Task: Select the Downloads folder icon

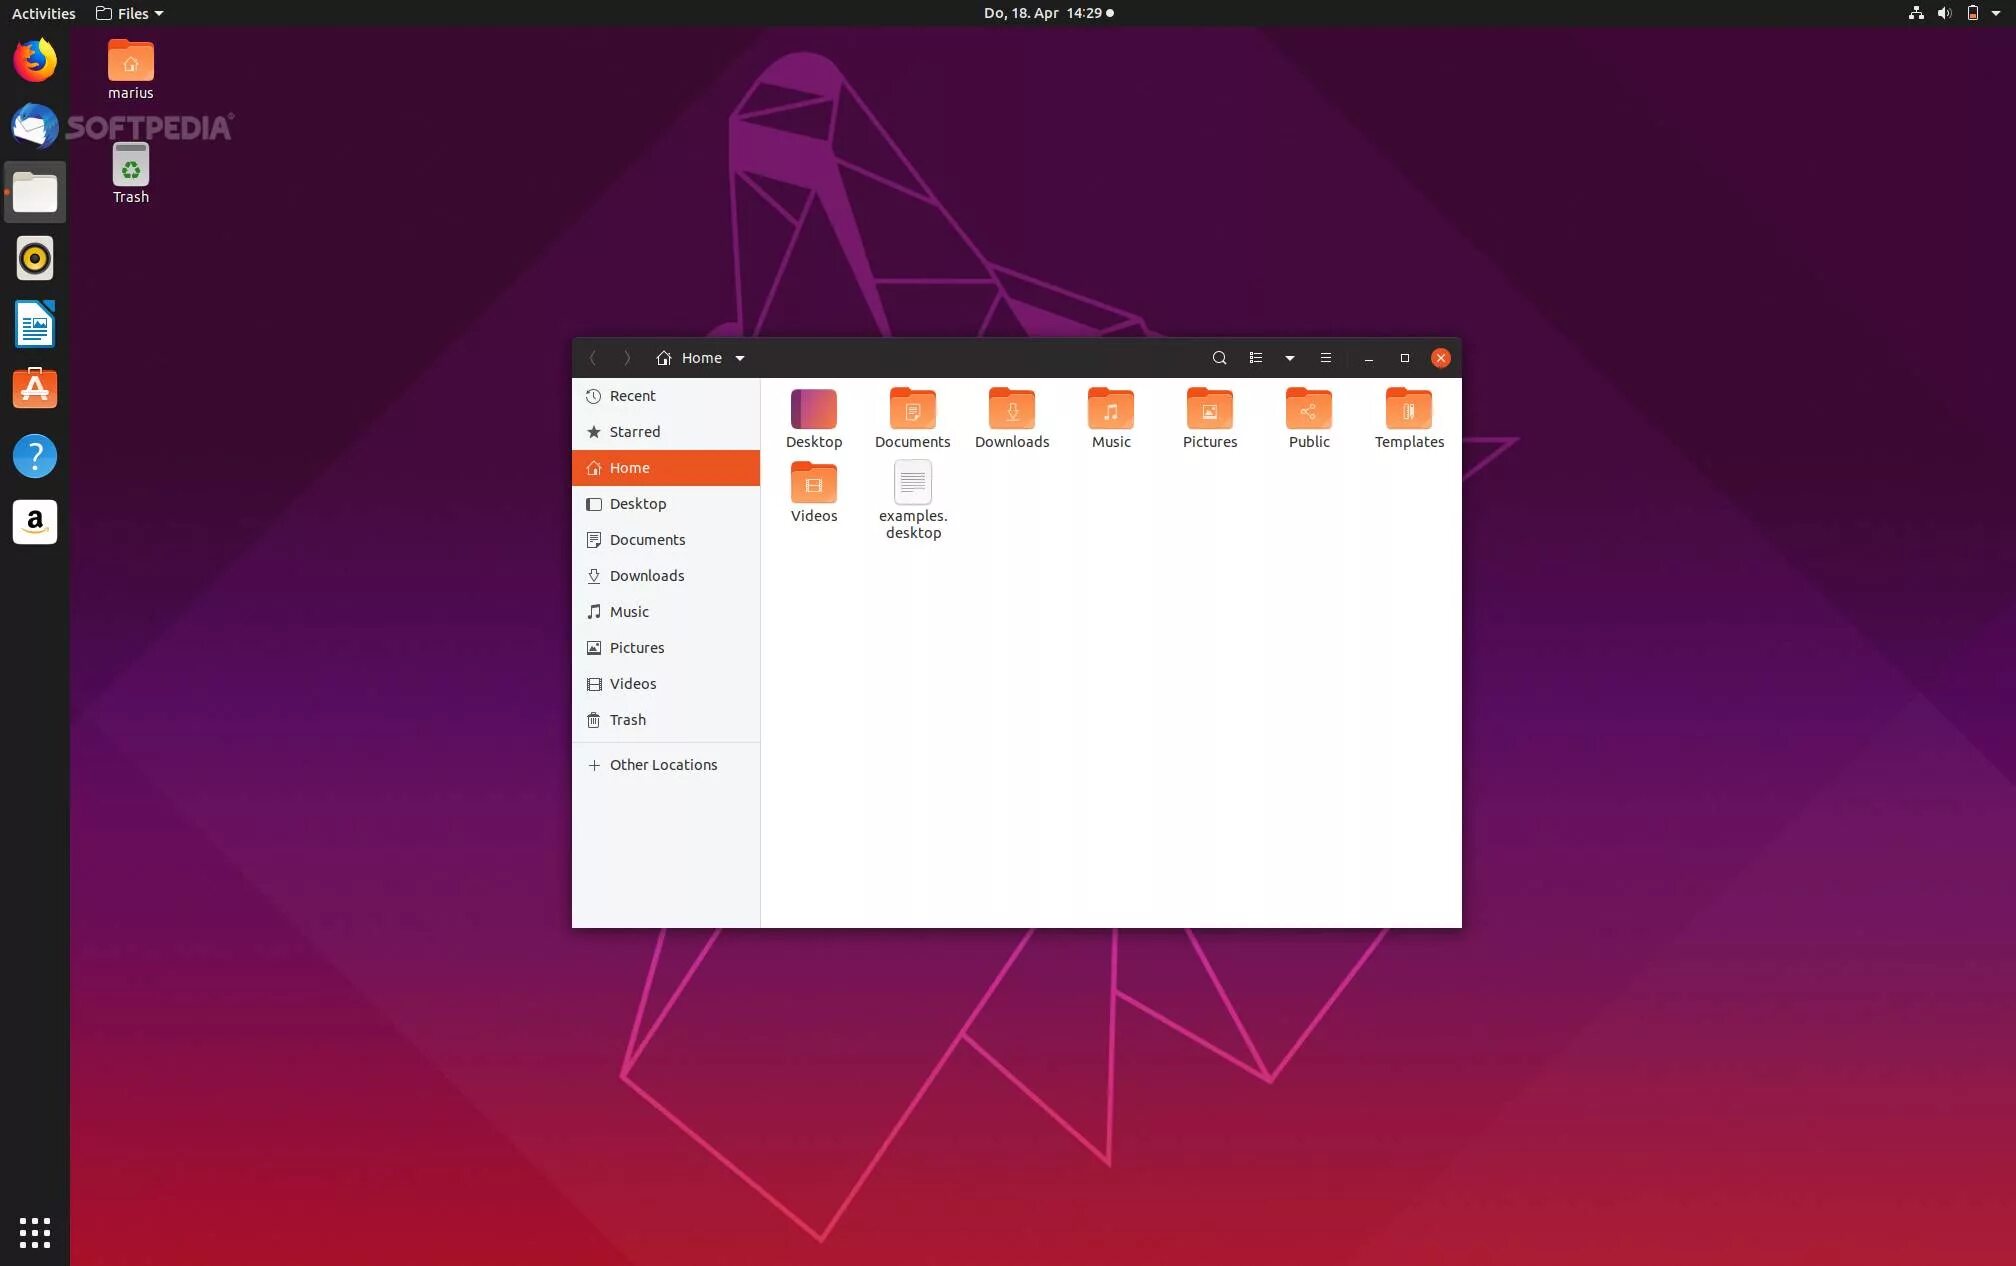Action: pos(1011,409)
